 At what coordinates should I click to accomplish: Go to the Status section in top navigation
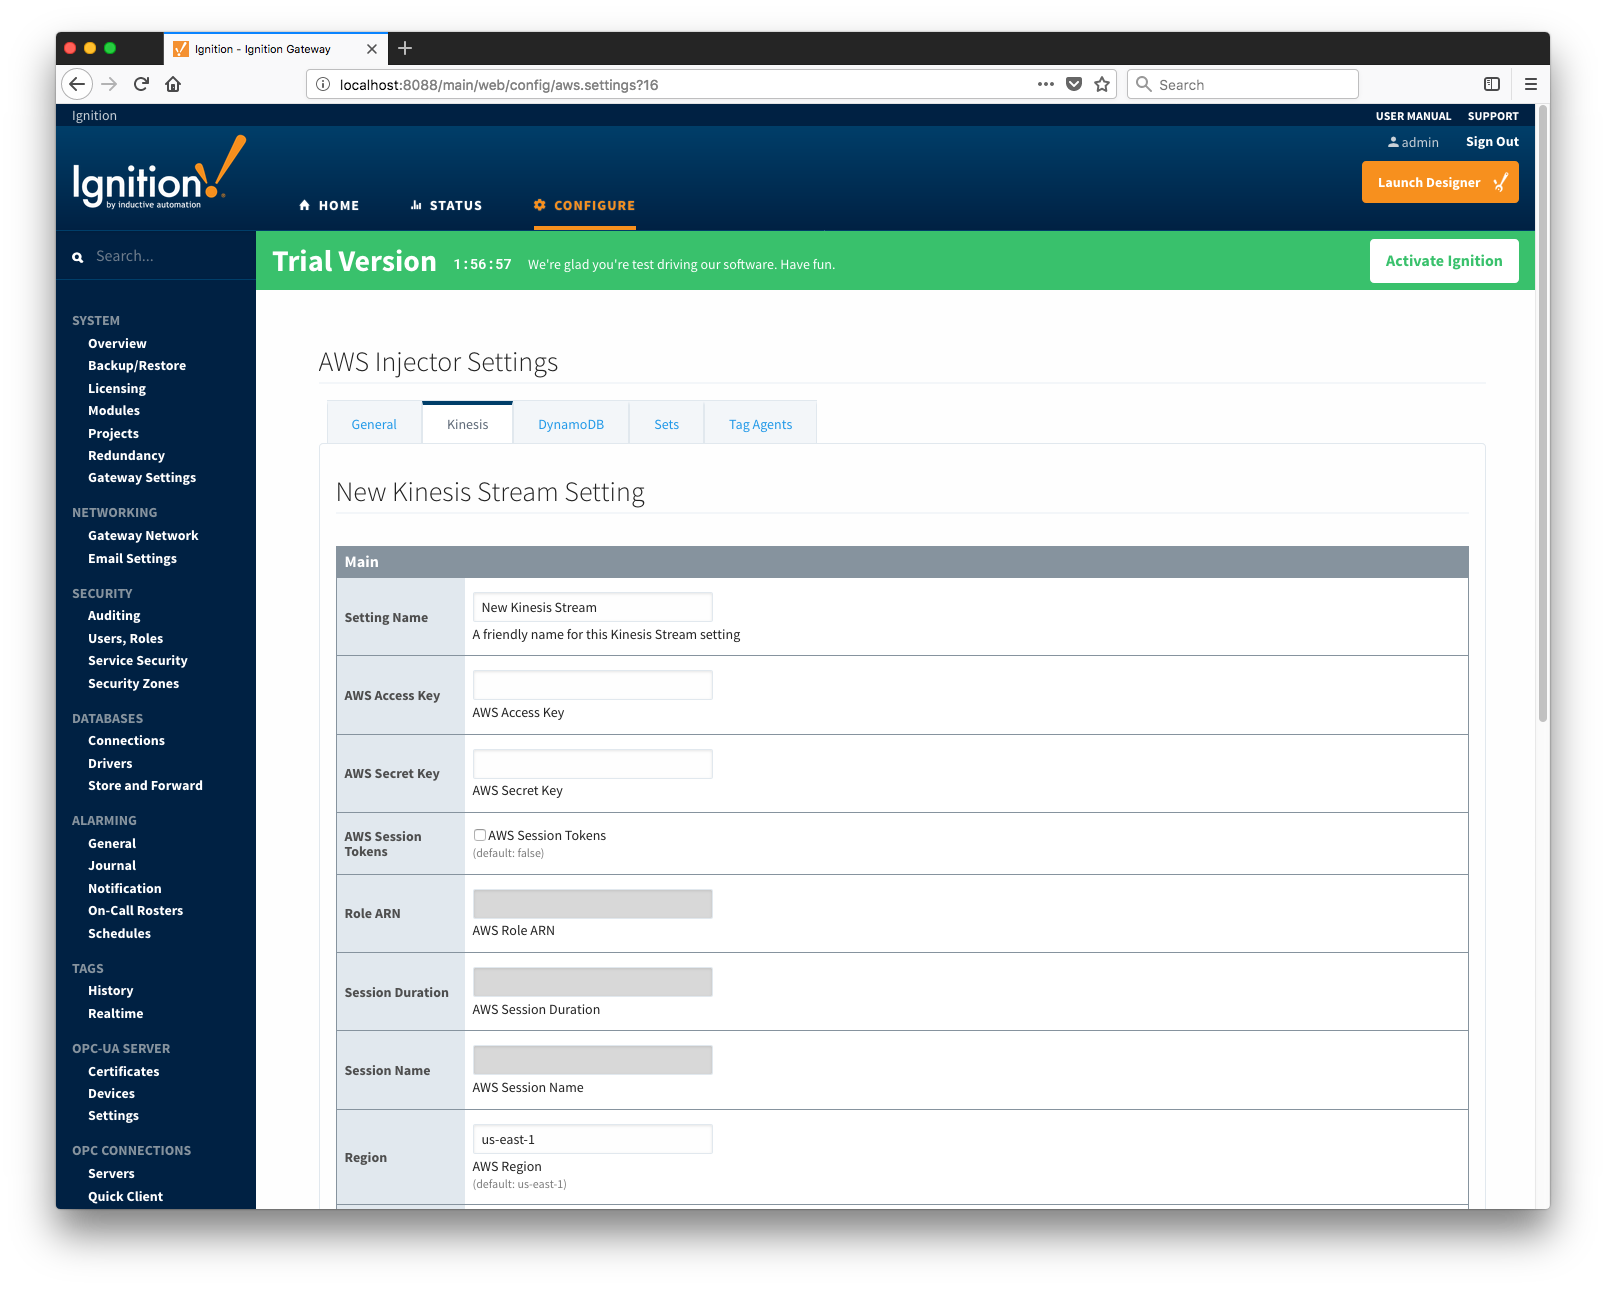pos(446,205)
